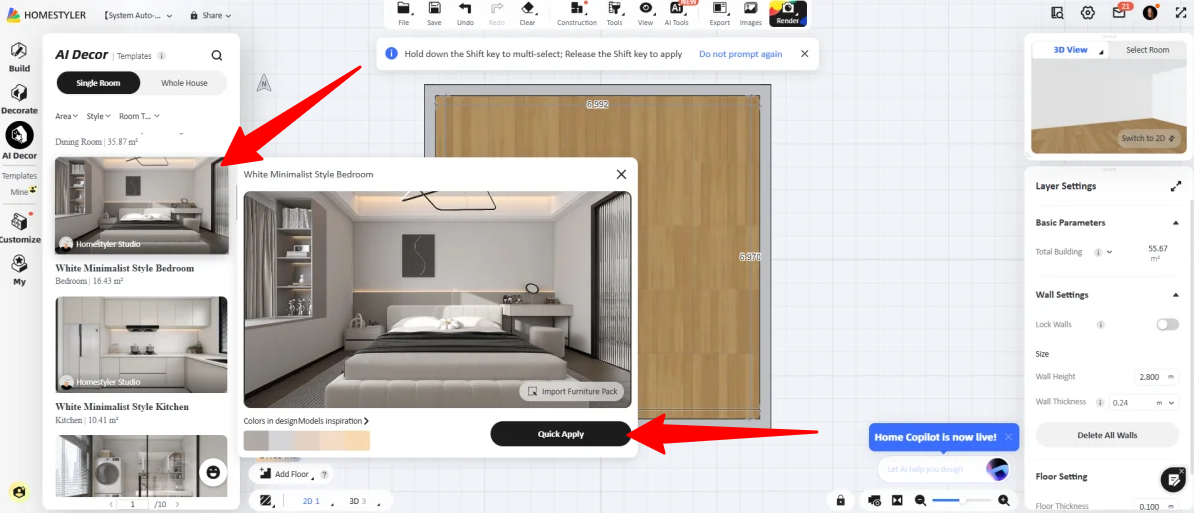Toggle the Lock Walls switch
Viewport: 1194px width, 513px height.
(x=1167, y=324)
